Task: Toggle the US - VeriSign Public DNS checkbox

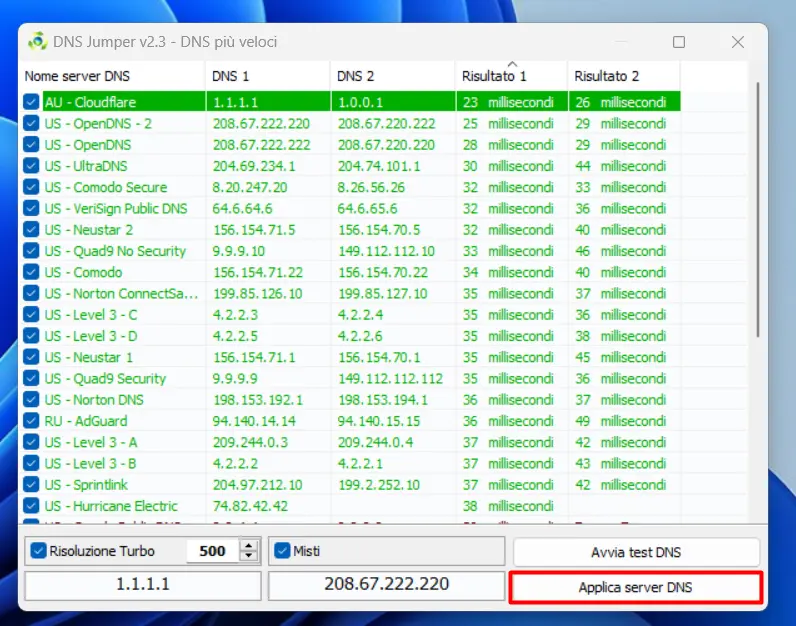Action: pyautogui.click(x=31, y=209)
